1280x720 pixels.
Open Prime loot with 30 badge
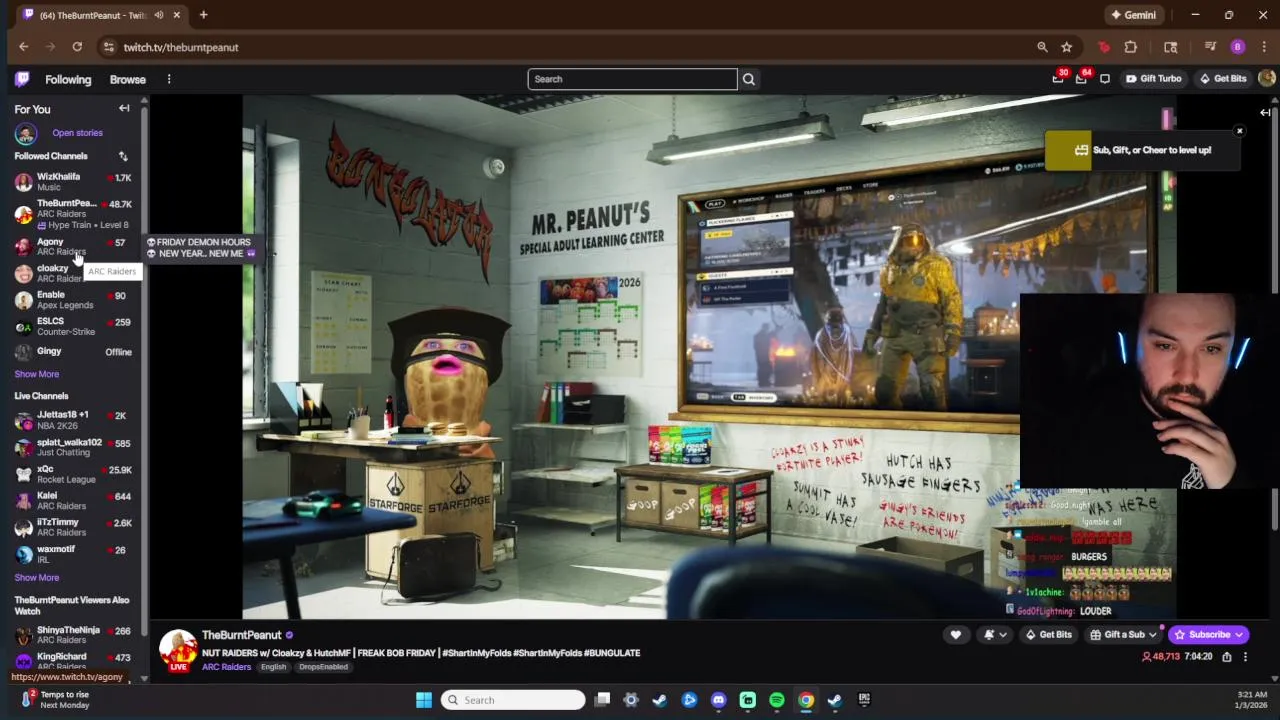click(x=1058, y=78)
